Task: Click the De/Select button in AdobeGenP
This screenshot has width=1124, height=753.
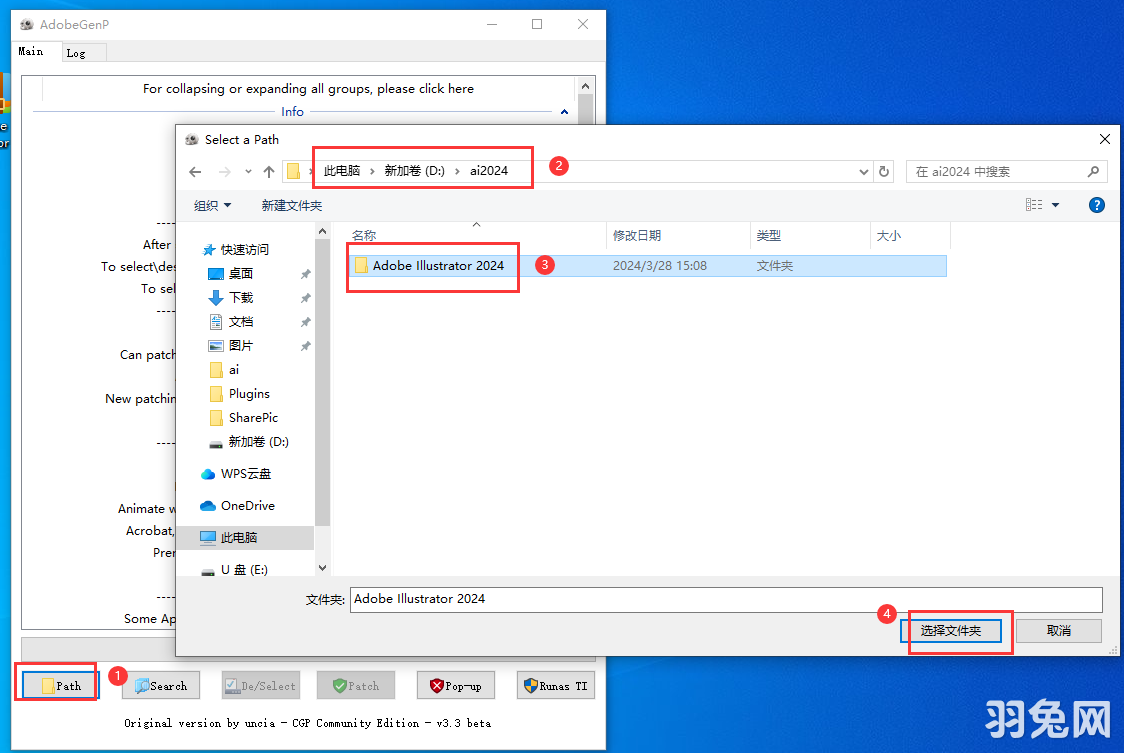Action: coord(260,686)
